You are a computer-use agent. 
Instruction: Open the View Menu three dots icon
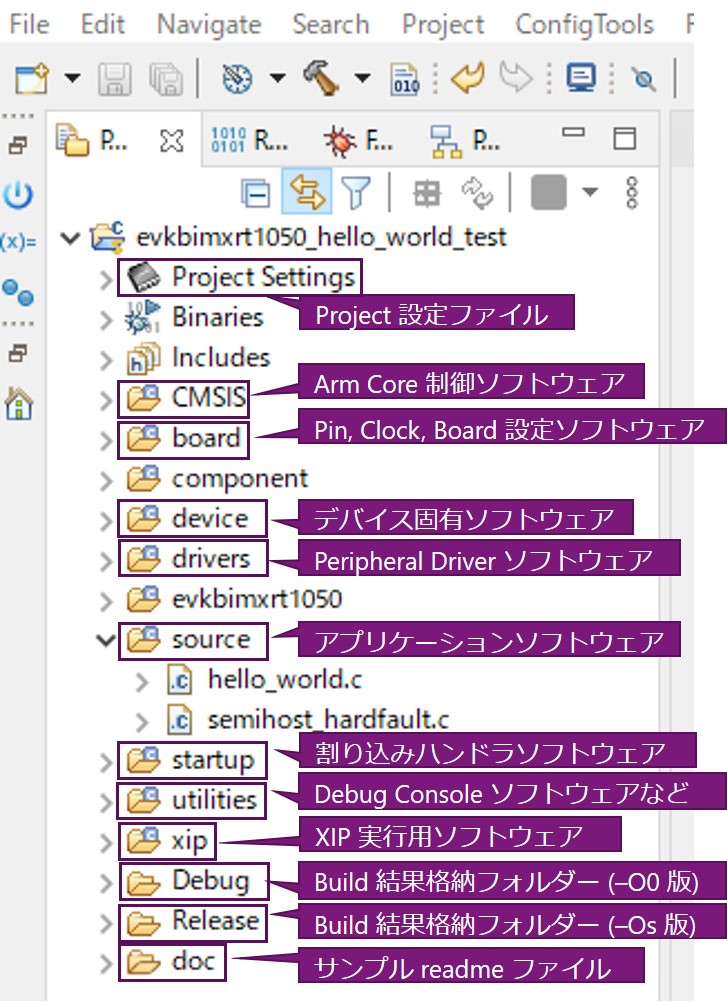(x=632, y=192)
